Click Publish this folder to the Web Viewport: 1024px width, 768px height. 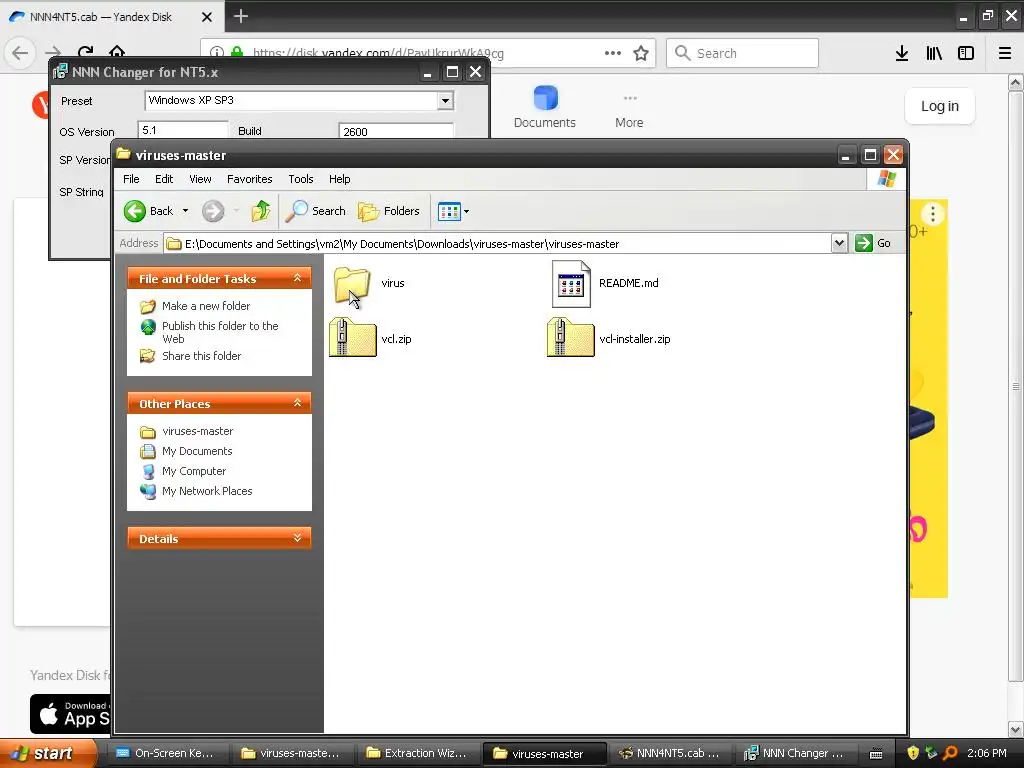(220, 332)
